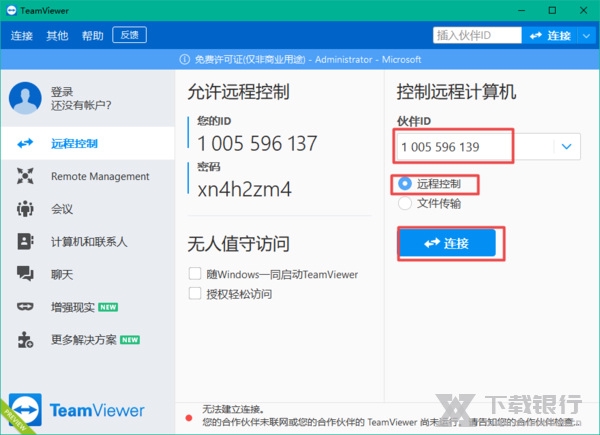Click the computers and contacts book icon
The image size is (600, 435).
(25, 241)
